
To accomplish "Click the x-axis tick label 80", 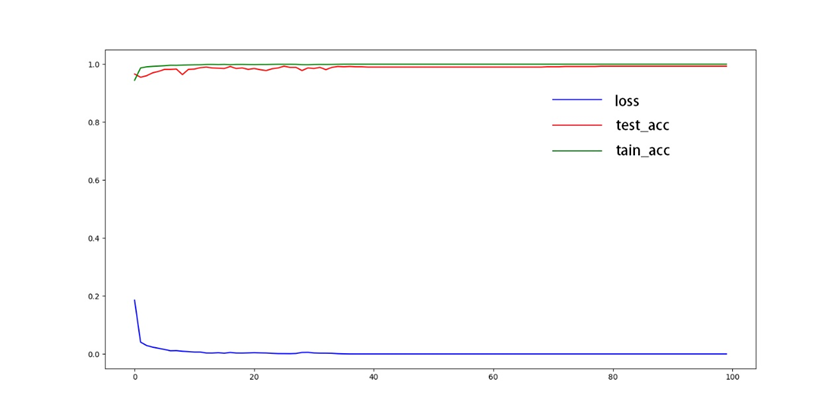I will [612, 378].
